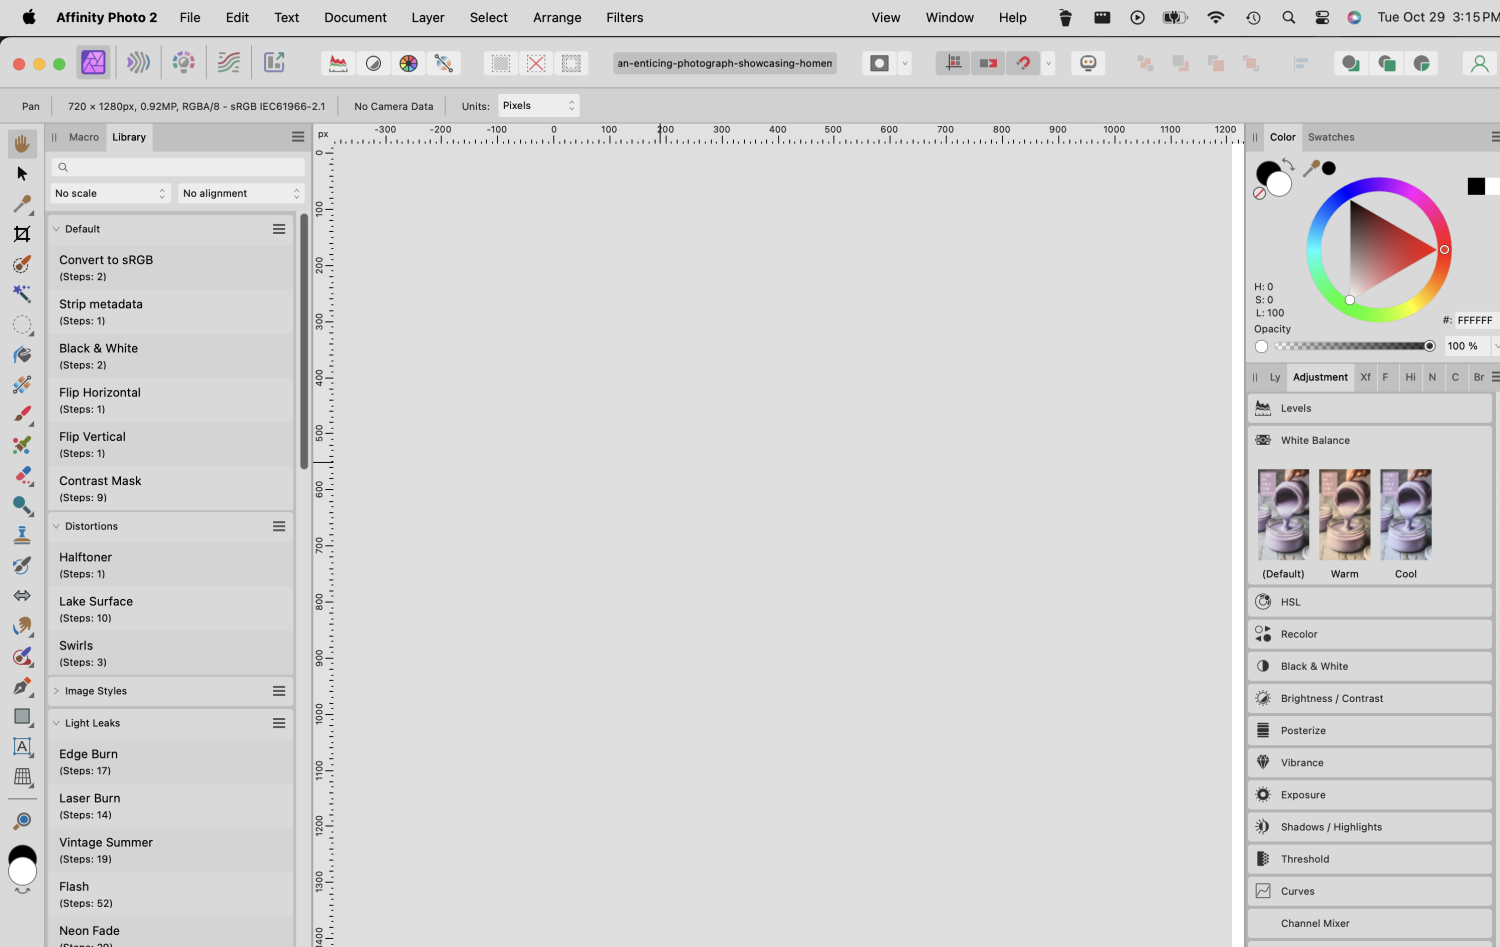Screen dimensions: 1500x947
Task: Open the Export Persona
Action: pyautogui.click(x=274, y=63)
